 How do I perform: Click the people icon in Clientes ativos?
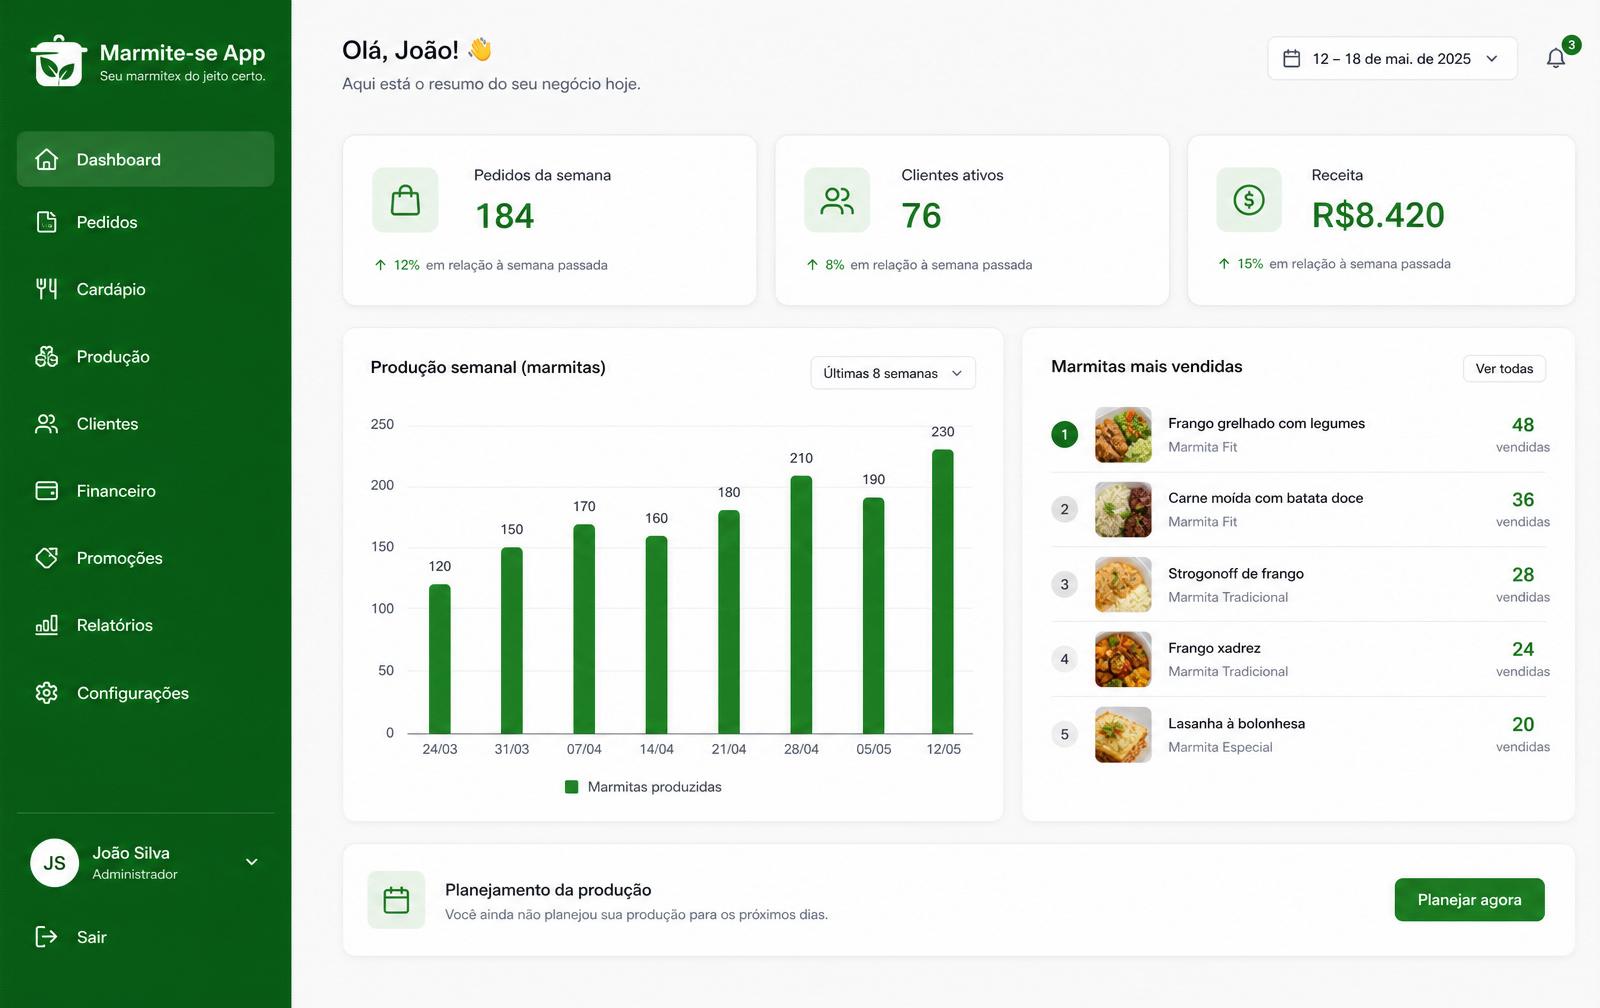837,200
